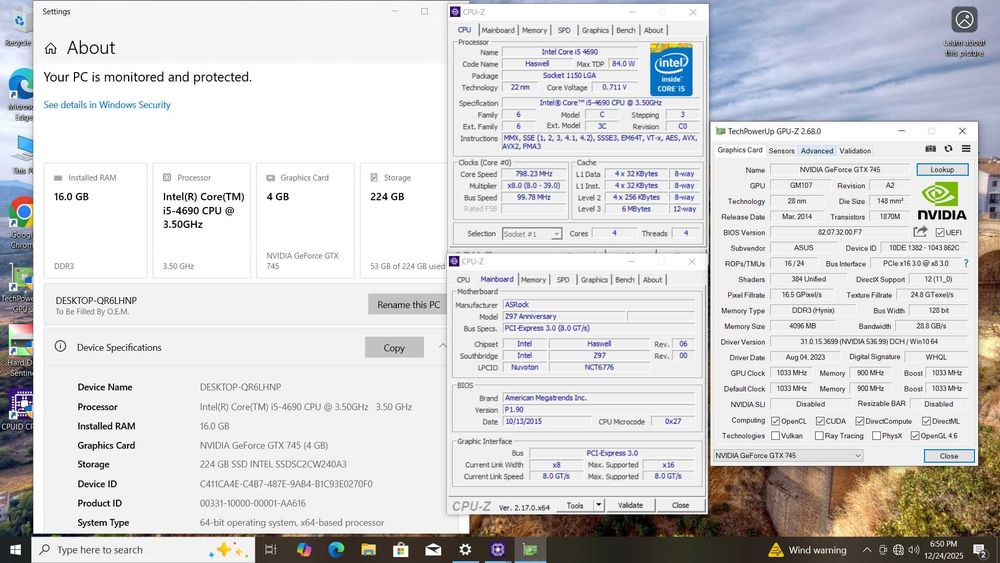Click the Close button in lower CPU-Z window
Screen dimensions: 1000x563
[x=680, y=505]
